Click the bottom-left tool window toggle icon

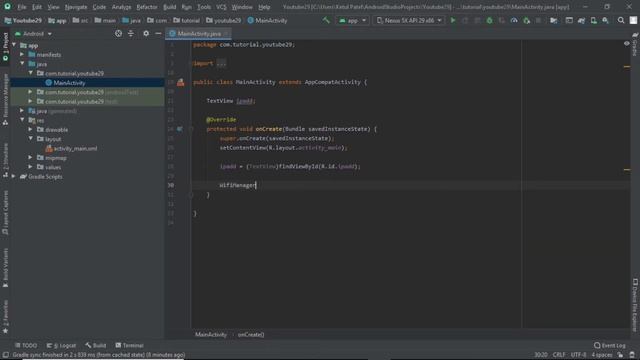point(5,355)
